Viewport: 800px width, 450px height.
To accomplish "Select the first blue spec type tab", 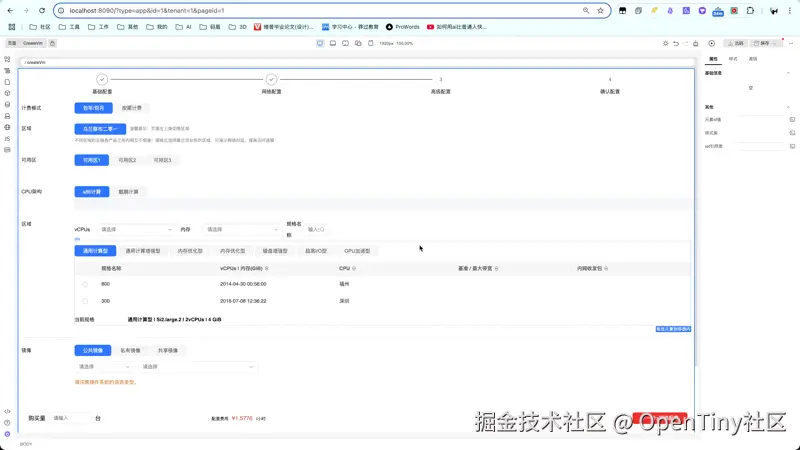I will 95,251.
